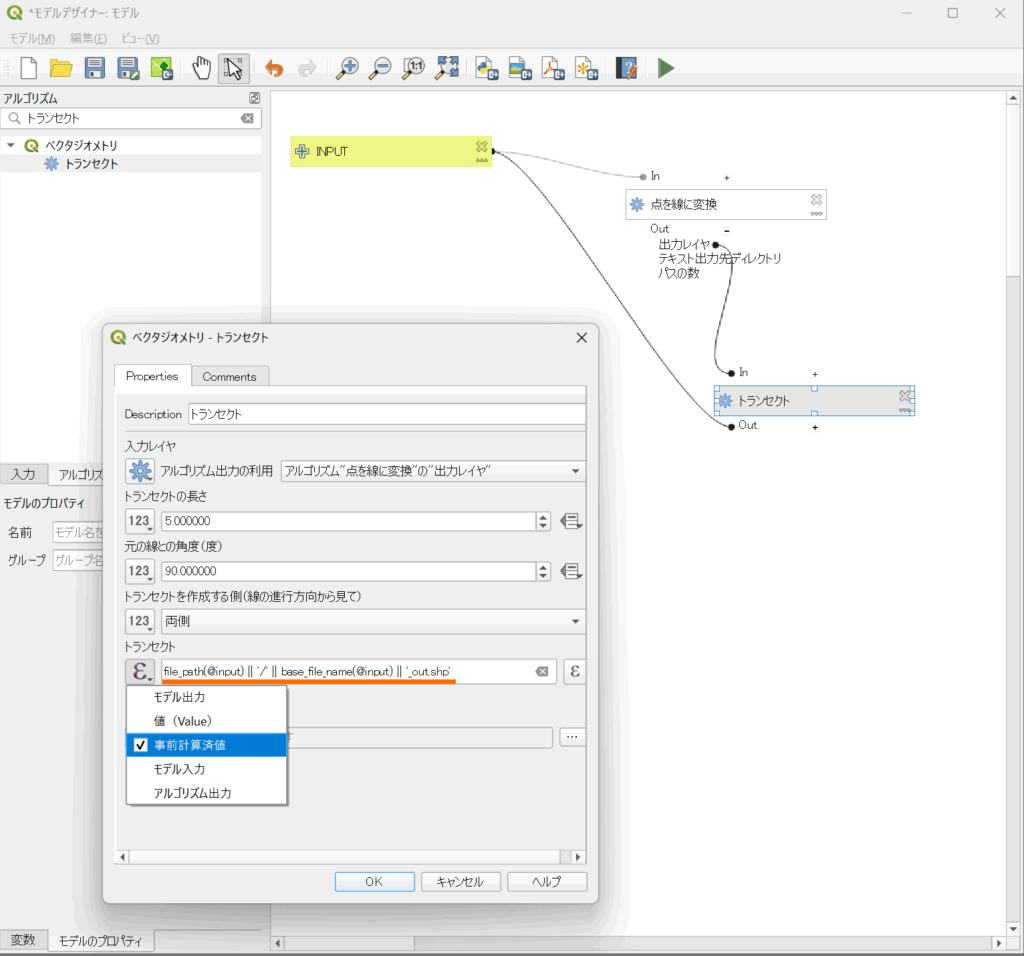Open source type menu for トランセクト output
Image resolution: width=1024 pixels, height=956 pixels.
click(140, 671)
